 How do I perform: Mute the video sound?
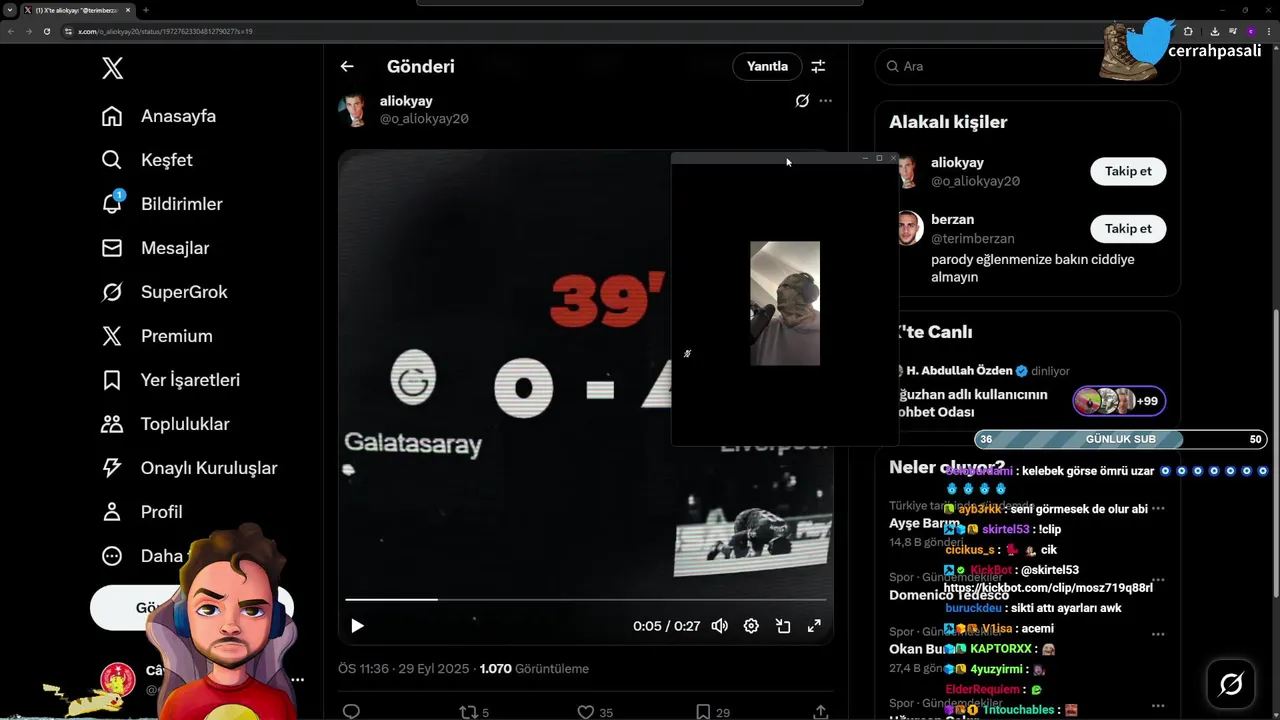[x=719, y=626]
